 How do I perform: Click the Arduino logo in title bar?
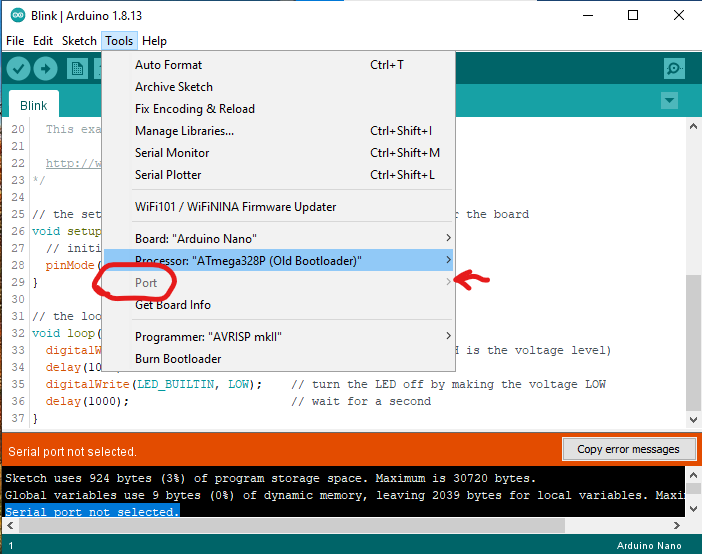pyautogui.click(x=17, y=16)
